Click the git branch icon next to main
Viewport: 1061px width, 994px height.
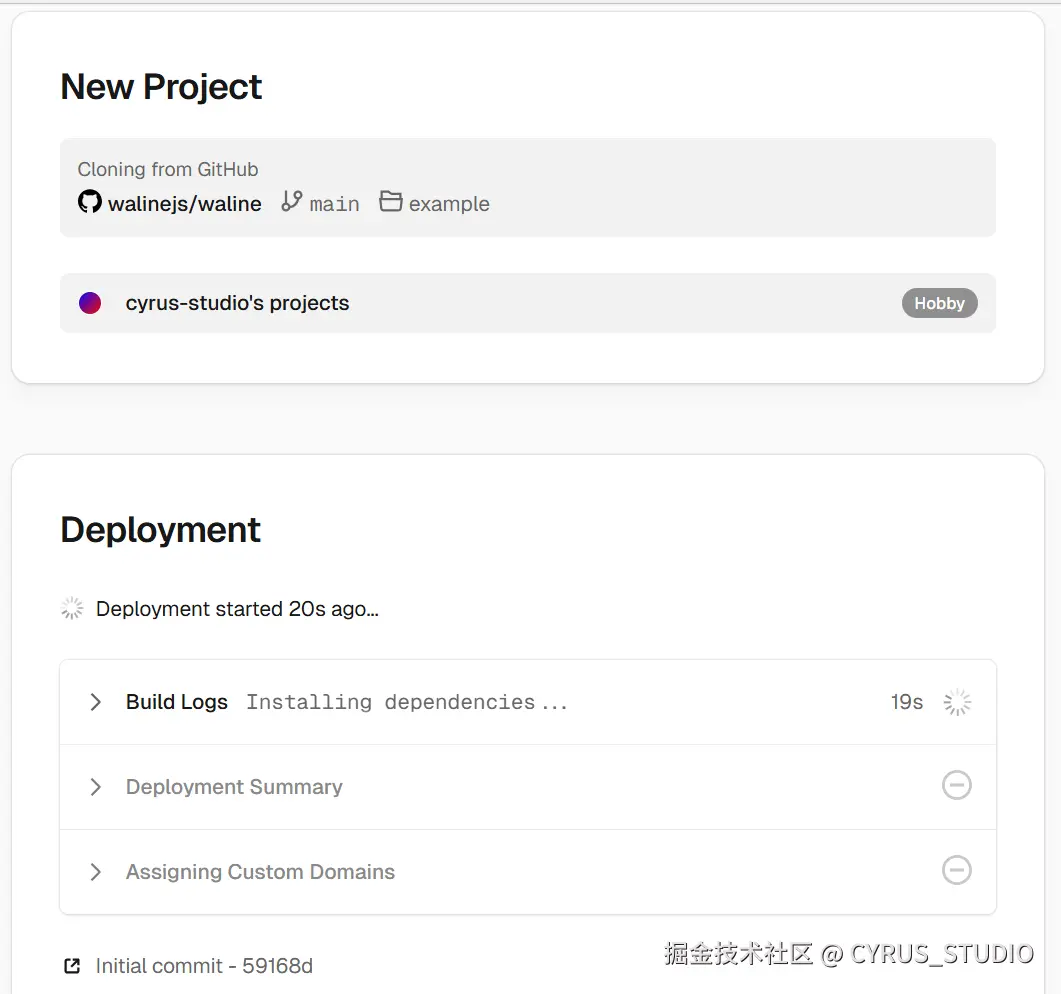[292, 201]
